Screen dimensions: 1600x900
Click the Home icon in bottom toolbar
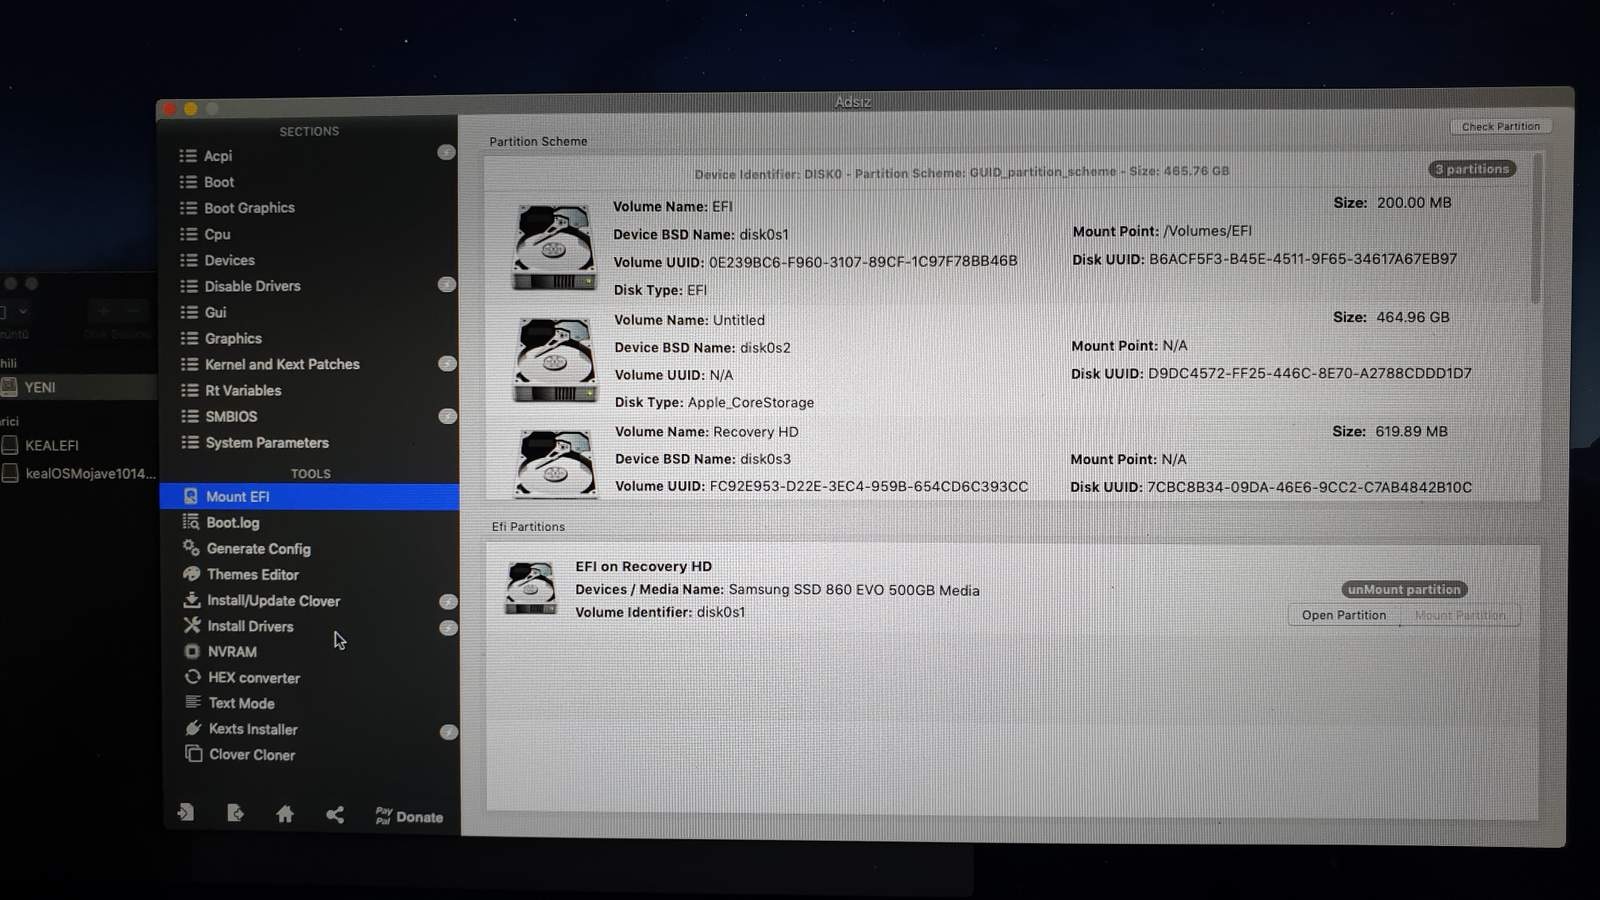coord(285,815)
